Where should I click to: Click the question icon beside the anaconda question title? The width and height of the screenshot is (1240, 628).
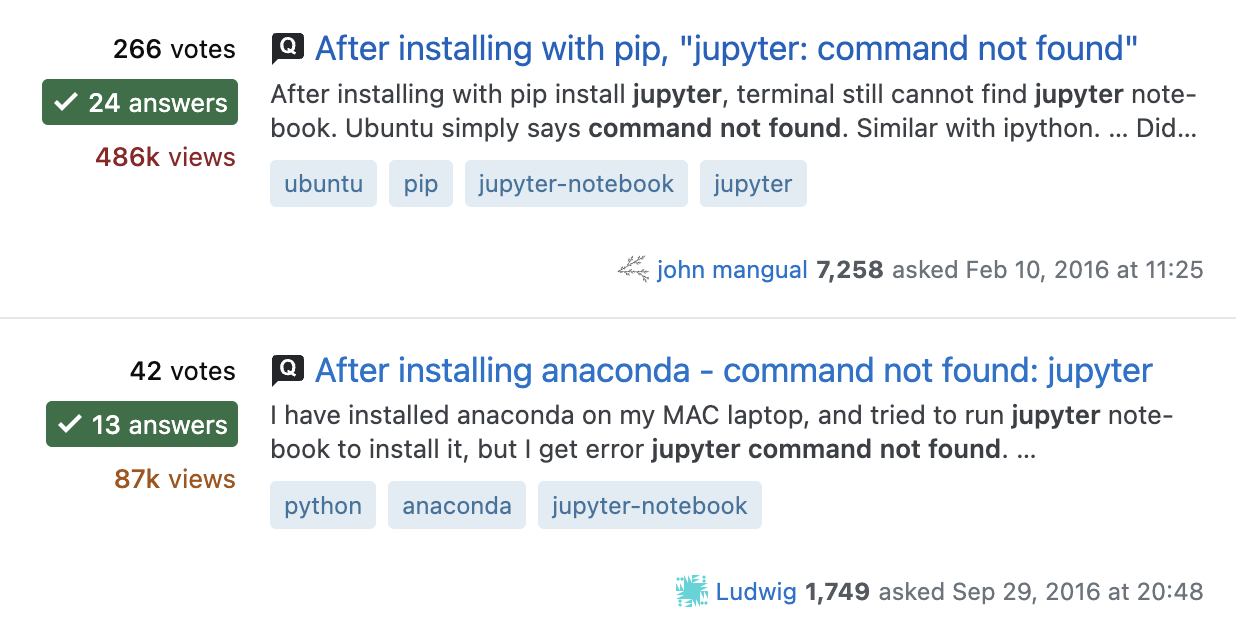(288, 369)
